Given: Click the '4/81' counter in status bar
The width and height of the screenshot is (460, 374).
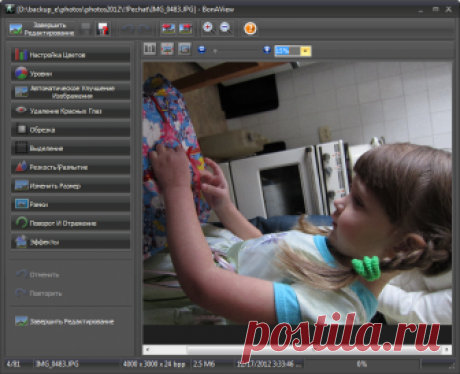Looking at the screenshot, I should click(x=13, y=364).
